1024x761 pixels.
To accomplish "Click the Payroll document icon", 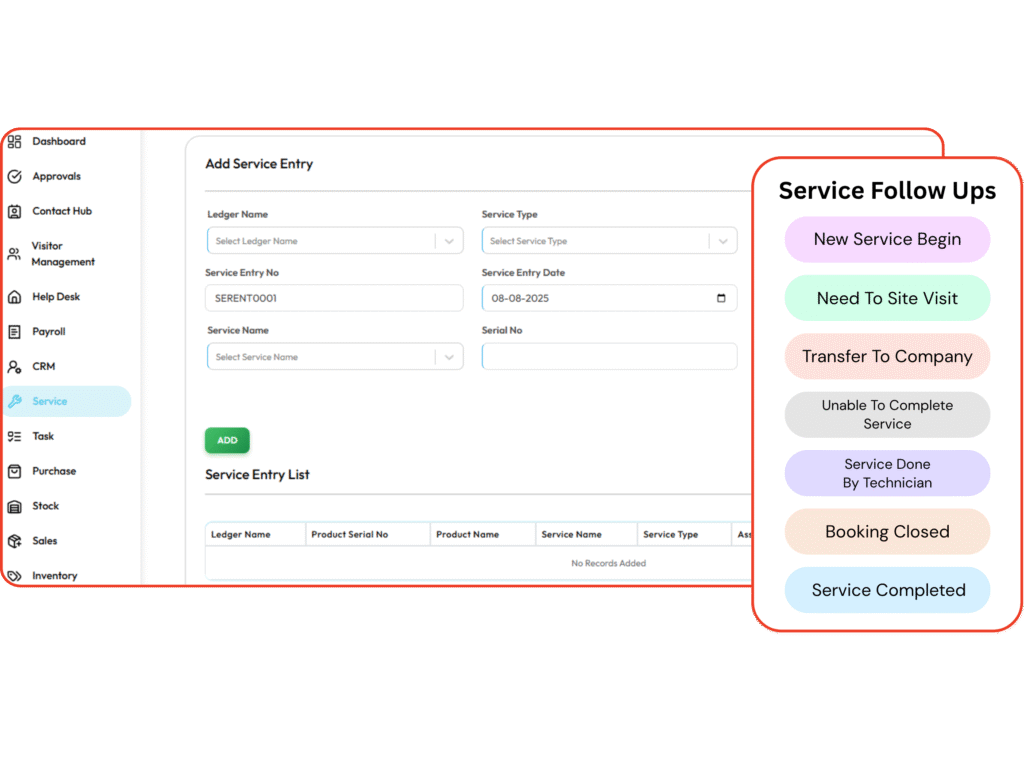I will tap(14, 332).
